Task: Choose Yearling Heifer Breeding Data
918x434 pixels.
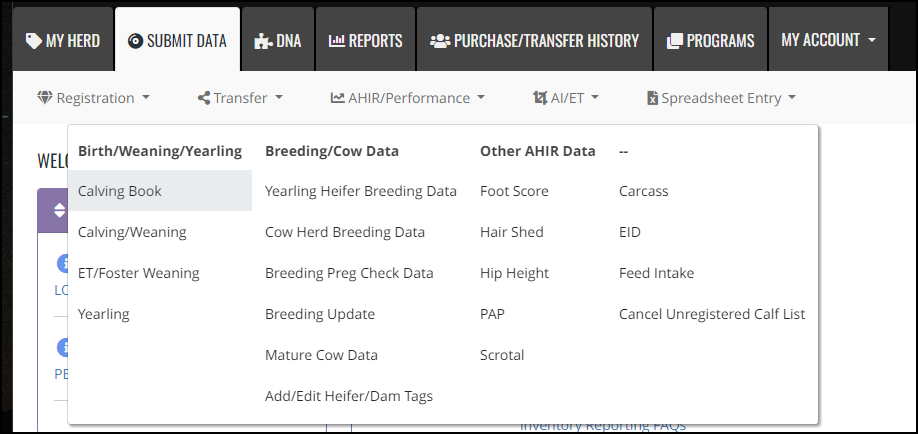Action: [361, 191]
